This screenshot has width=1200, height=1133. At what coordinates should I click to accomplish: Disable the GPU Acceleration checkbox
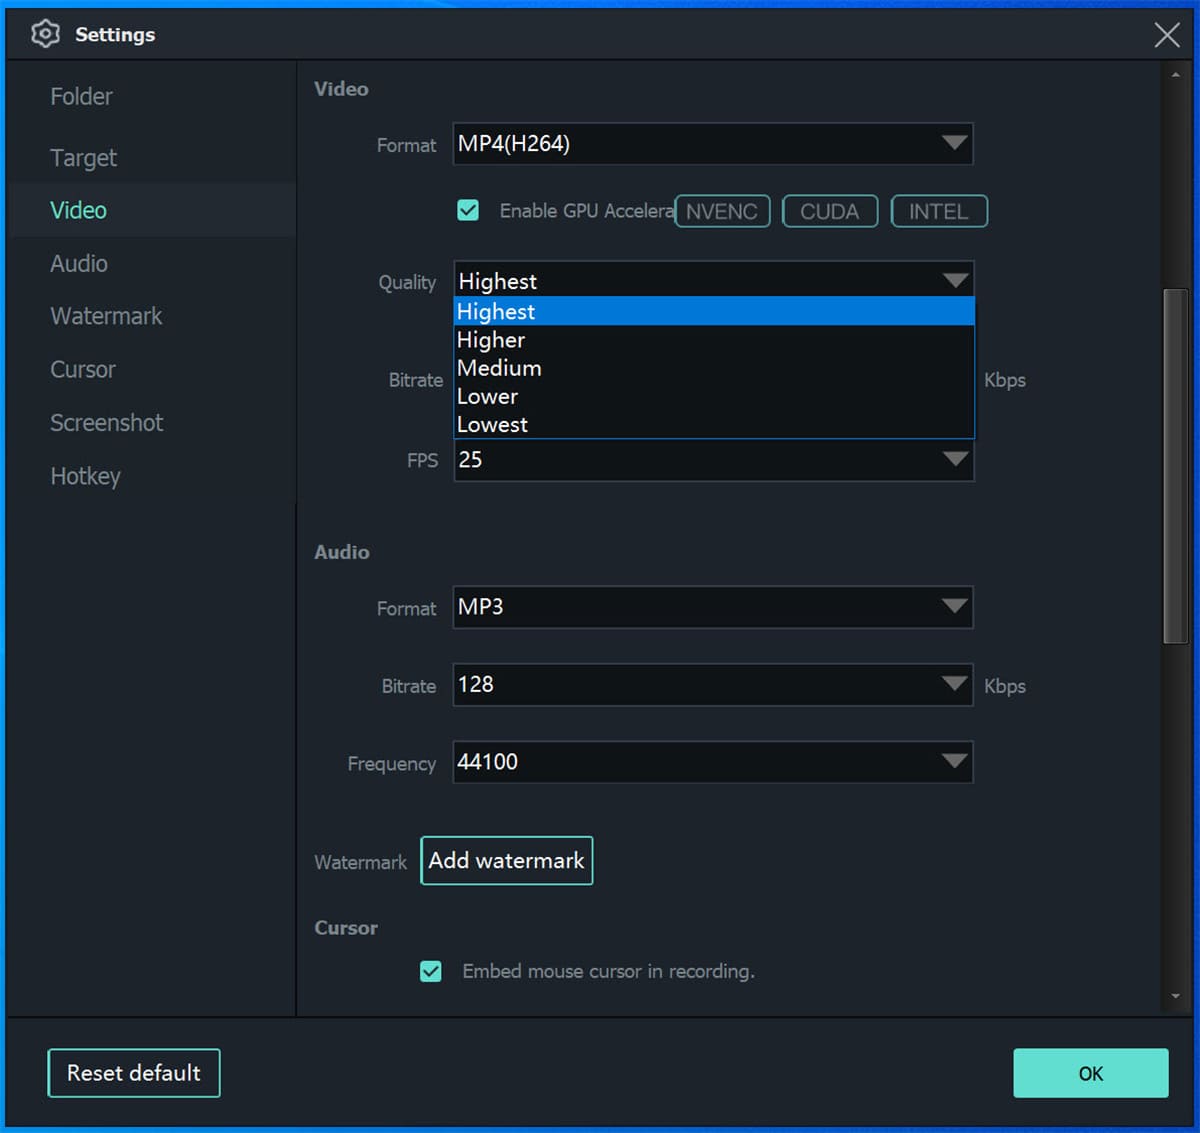pyautogui.click(x=468, y=210)
